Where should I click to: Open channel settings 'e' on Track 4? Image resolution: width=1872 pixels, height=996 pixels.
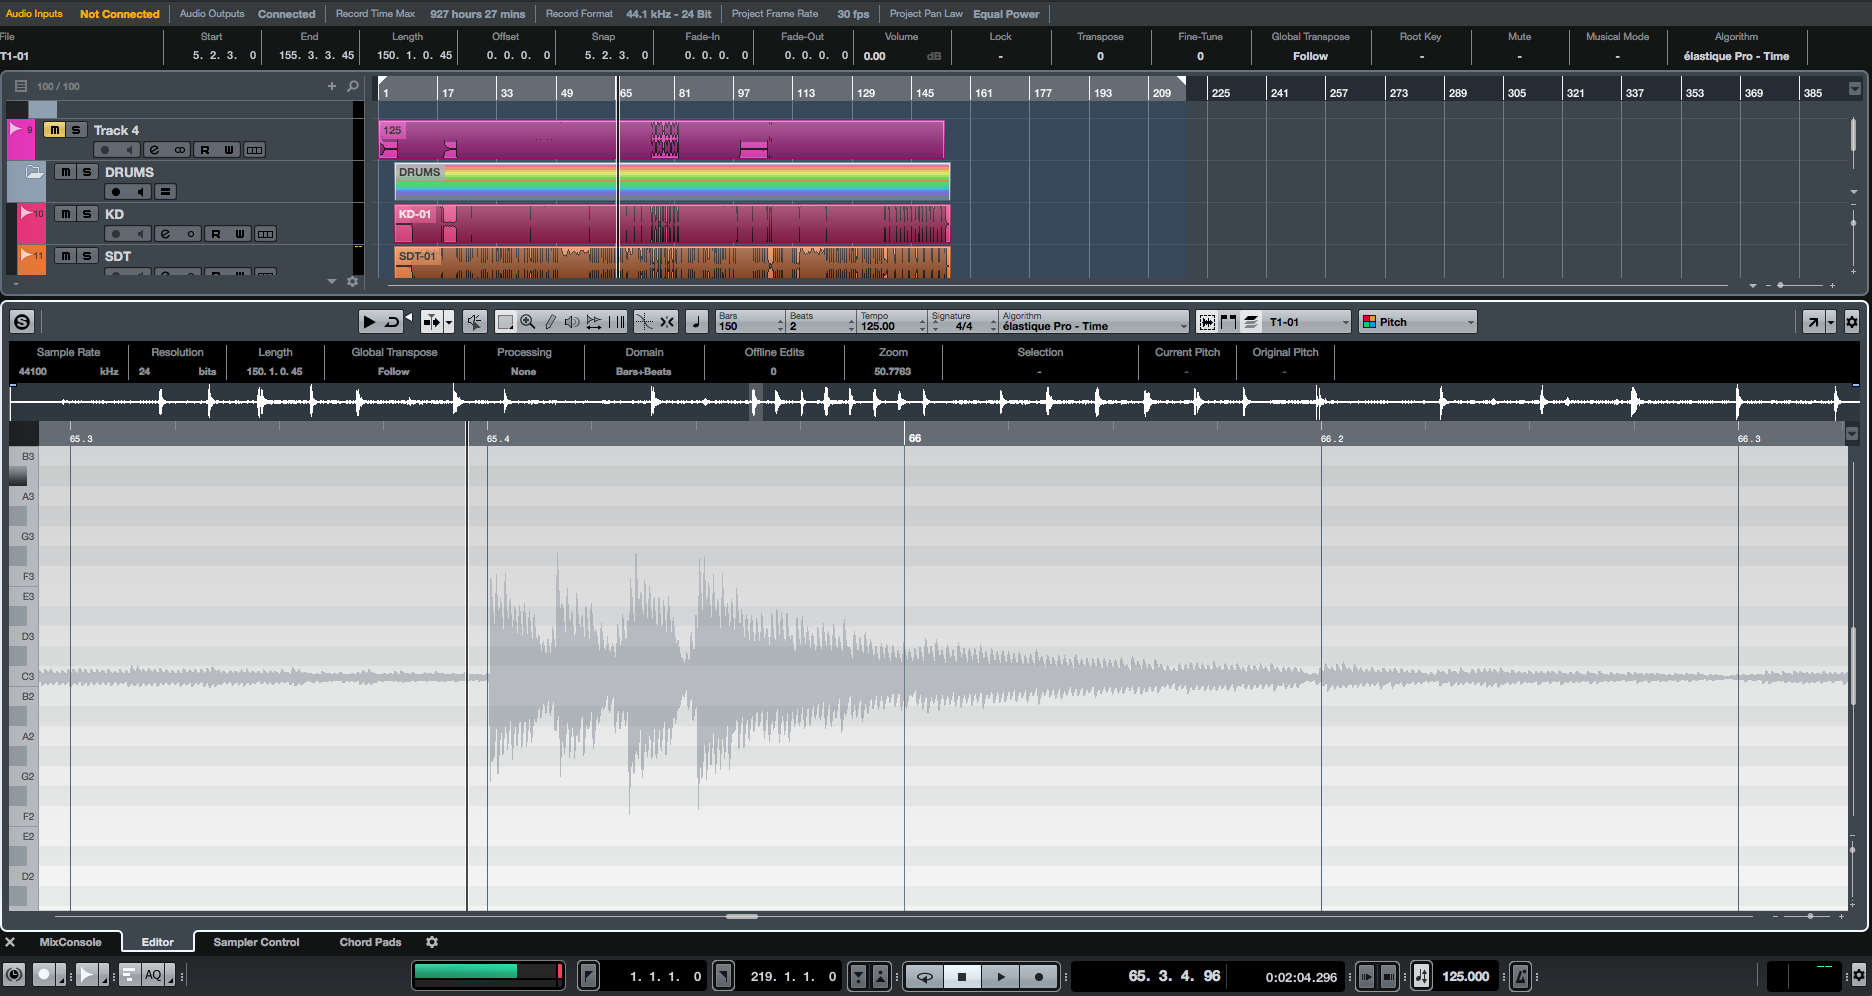pos(154,150)
